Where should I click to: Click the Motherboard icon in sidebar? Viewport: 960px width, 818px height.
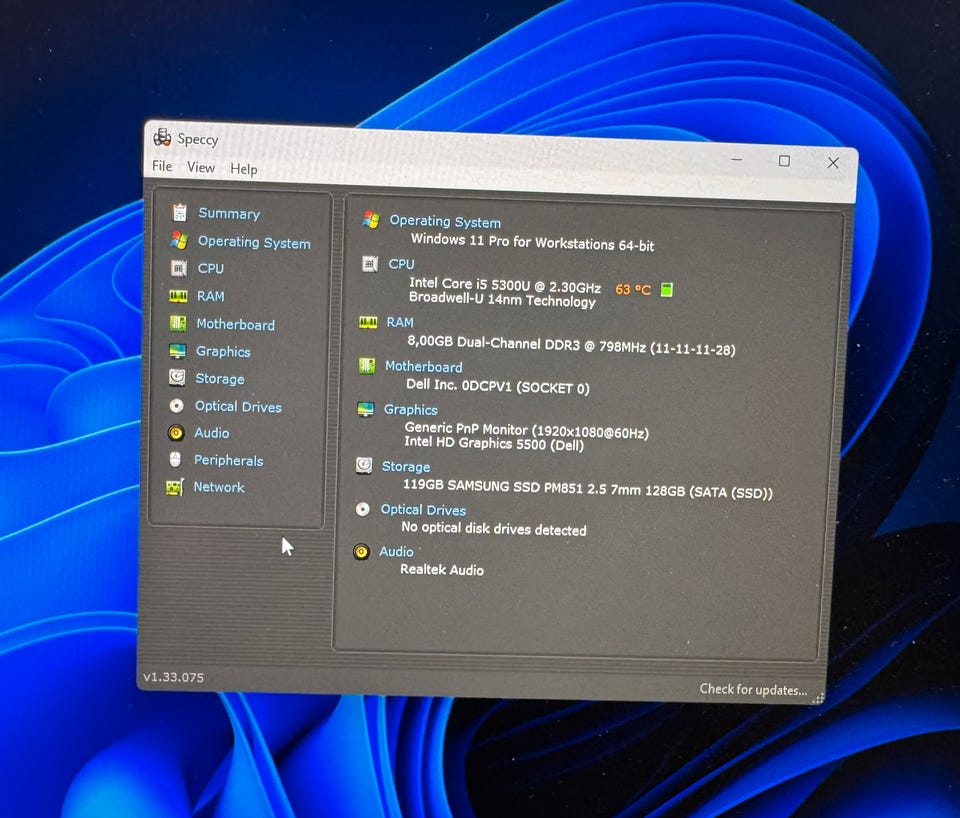178,323
